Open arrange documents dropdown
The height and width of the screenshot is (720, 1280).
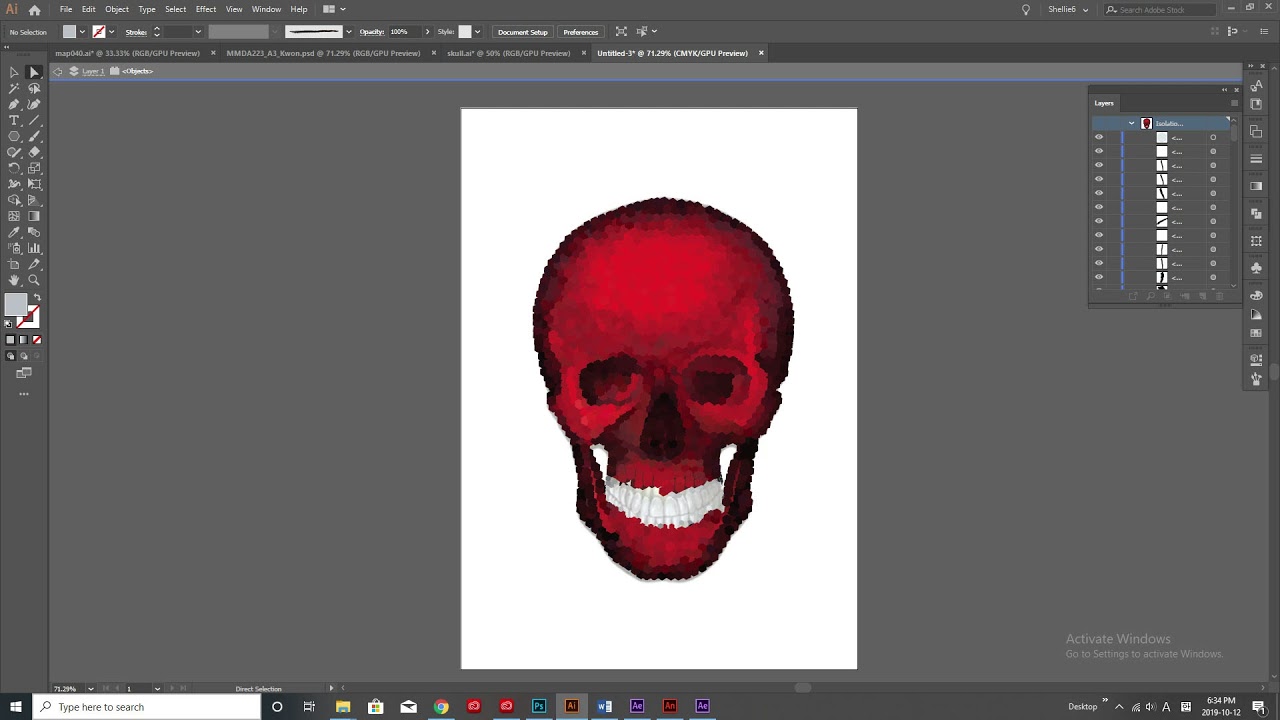(334, 9)
